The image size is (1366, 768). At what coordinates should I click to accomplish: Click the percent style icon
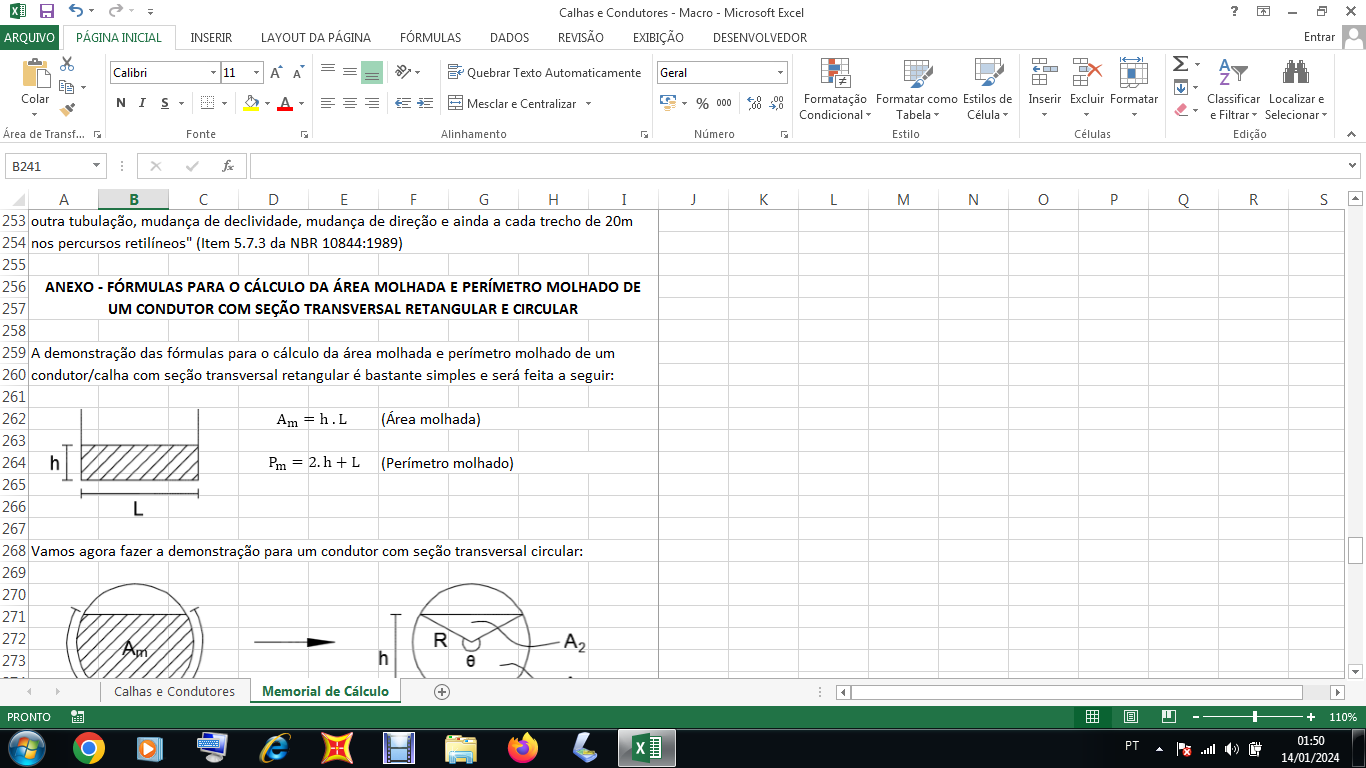[x=702, y=103]
